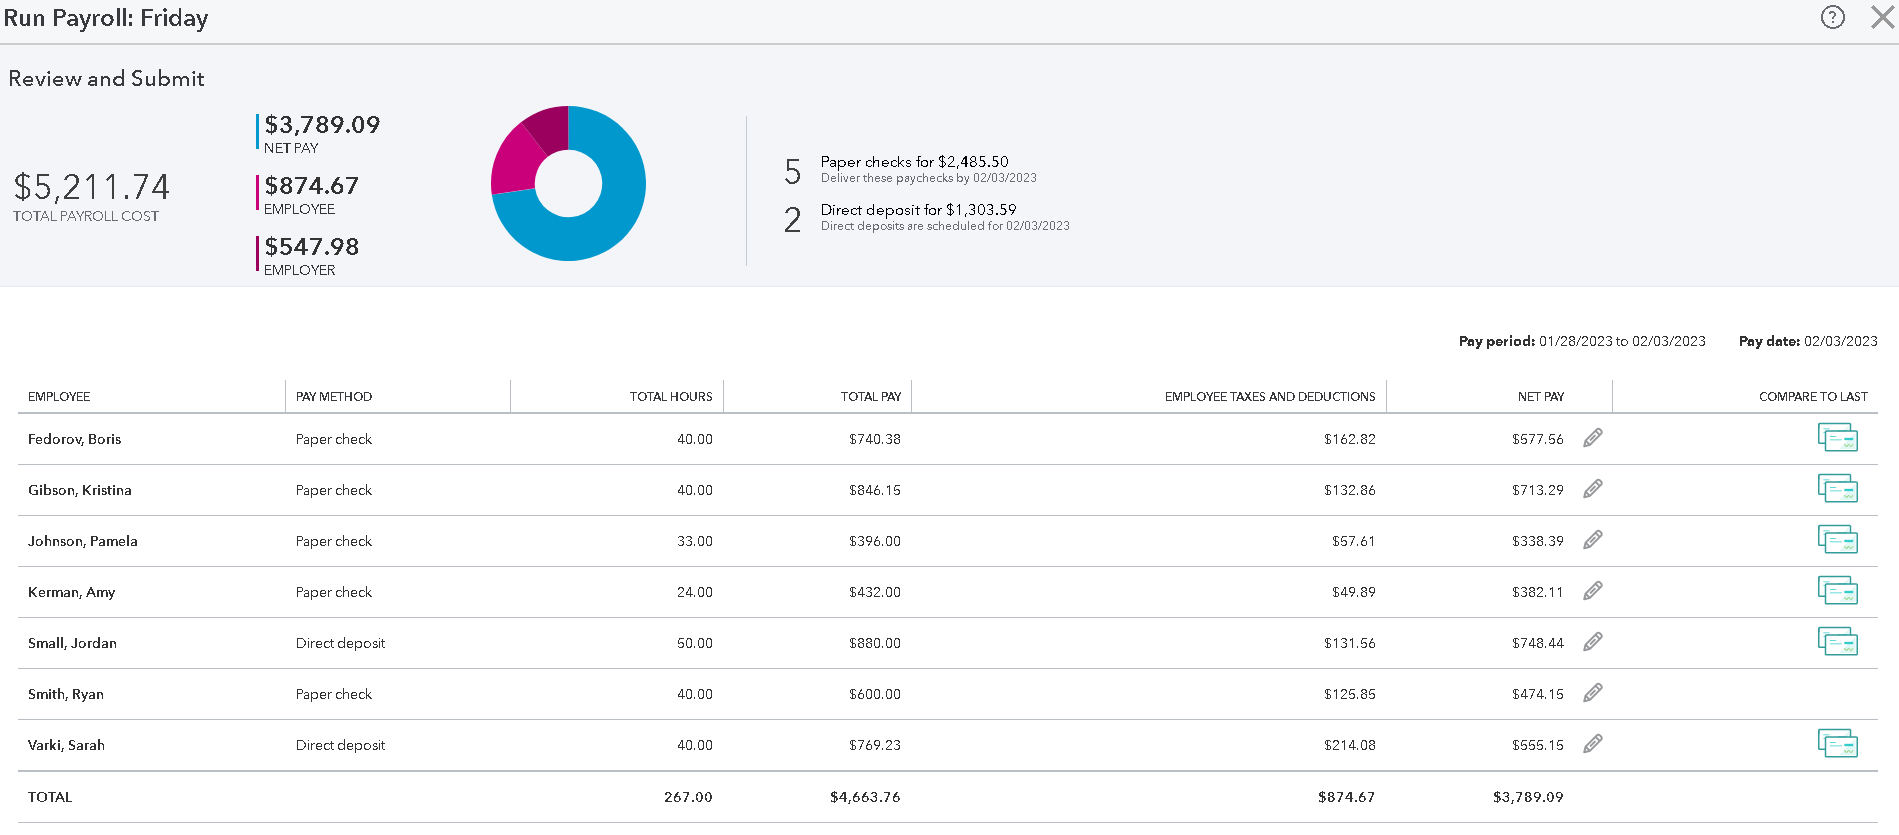Image resolution: width=1899 pixels, height=835 pixels.
Task: Edit paycheck for Small, Jordan
Action: (x=1593, y=642)
